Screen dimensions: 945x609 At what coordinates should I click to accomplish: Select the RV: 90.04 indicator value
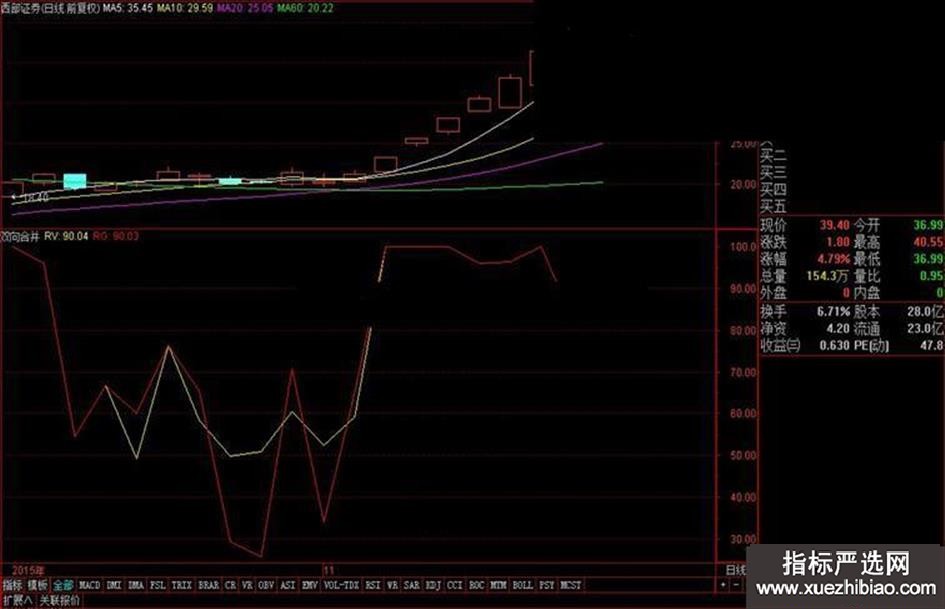66,236
